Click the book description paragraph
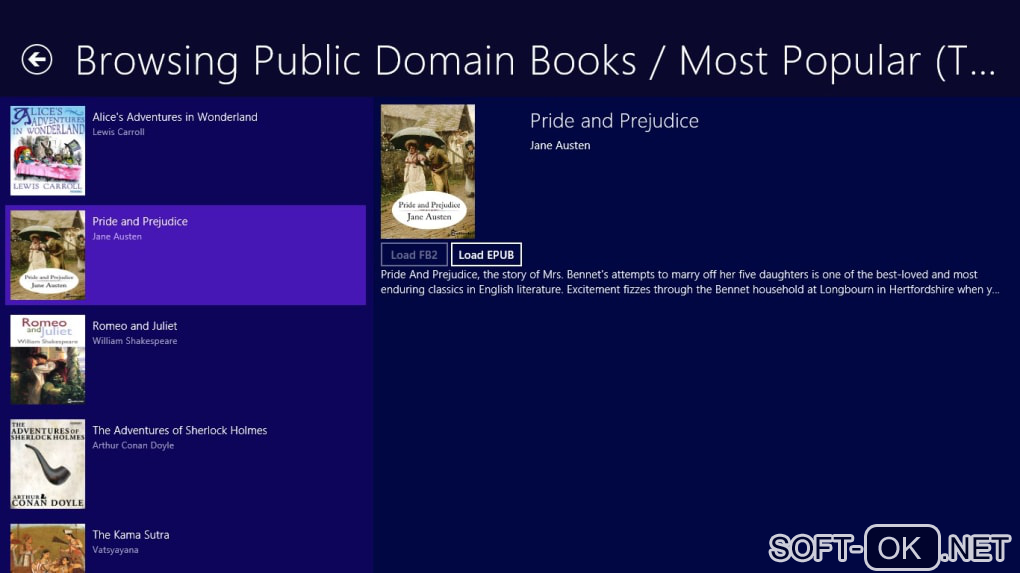 pos(690,282)
